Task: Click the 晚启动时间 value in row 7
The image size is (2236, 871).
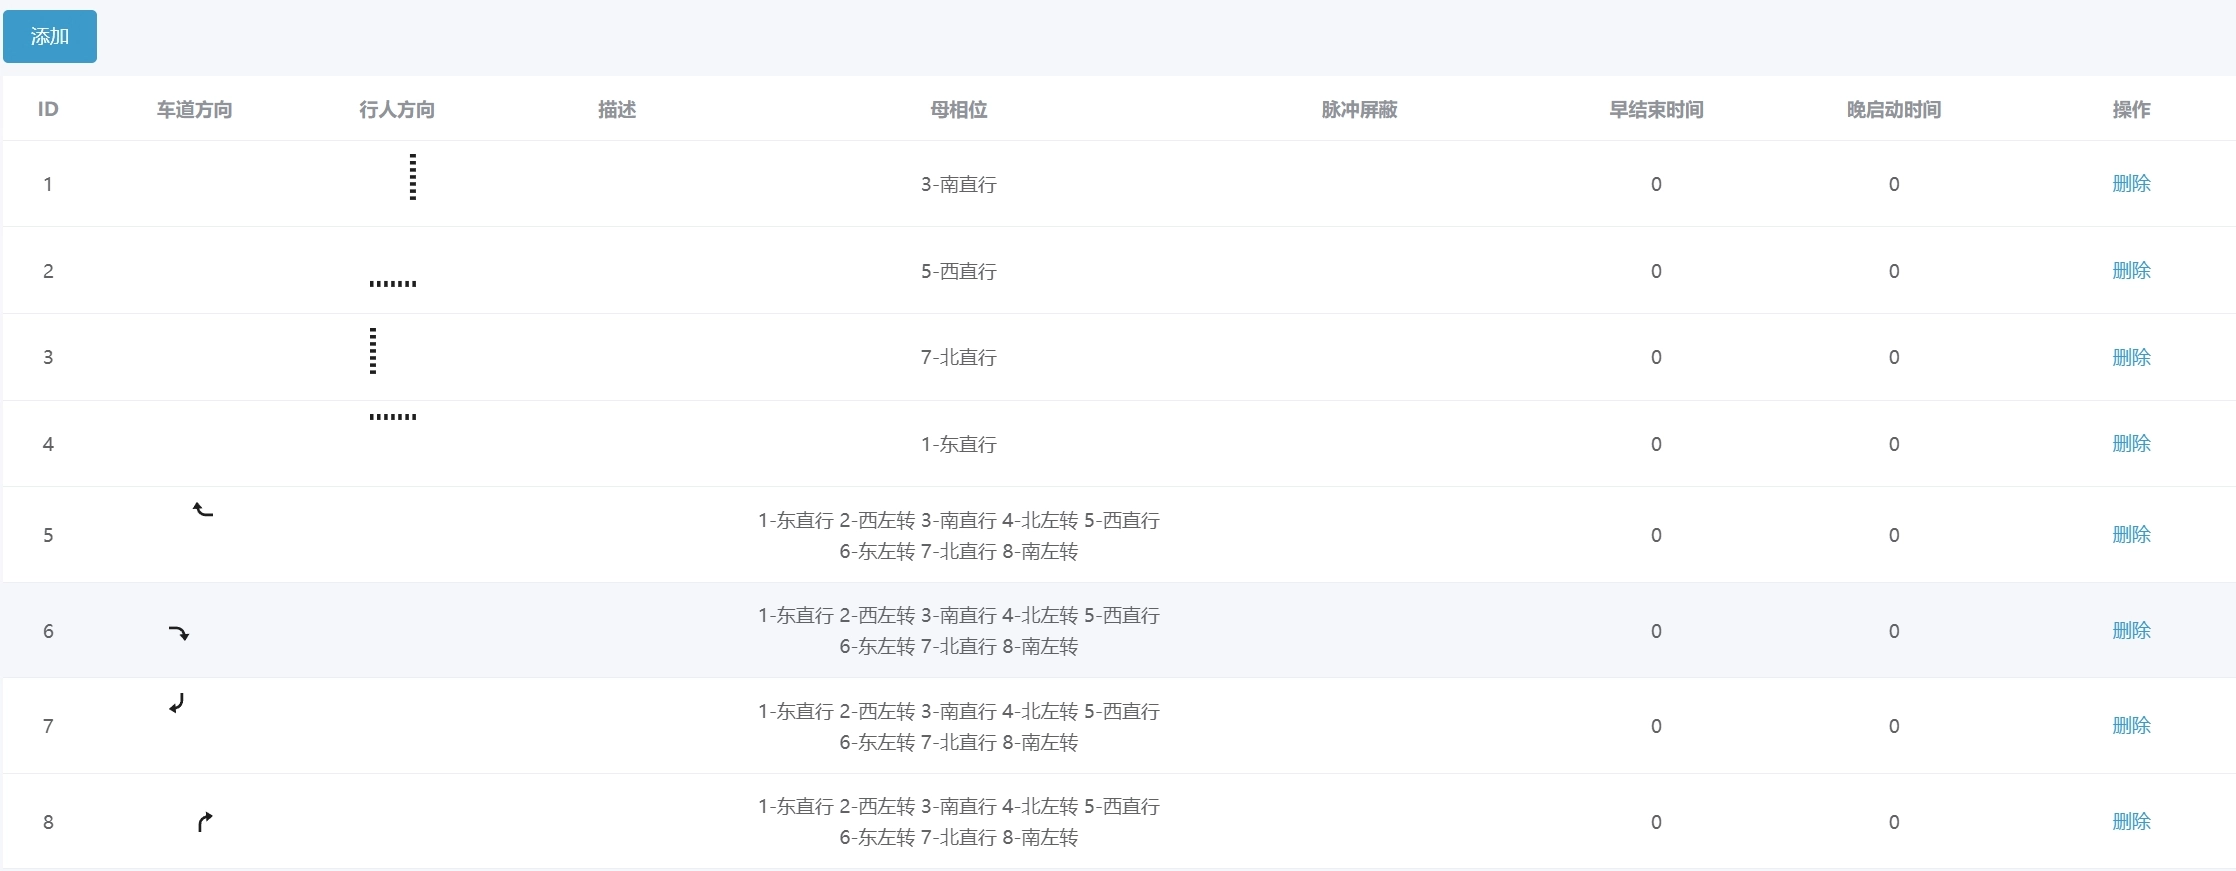Action: click(1893, 726)
